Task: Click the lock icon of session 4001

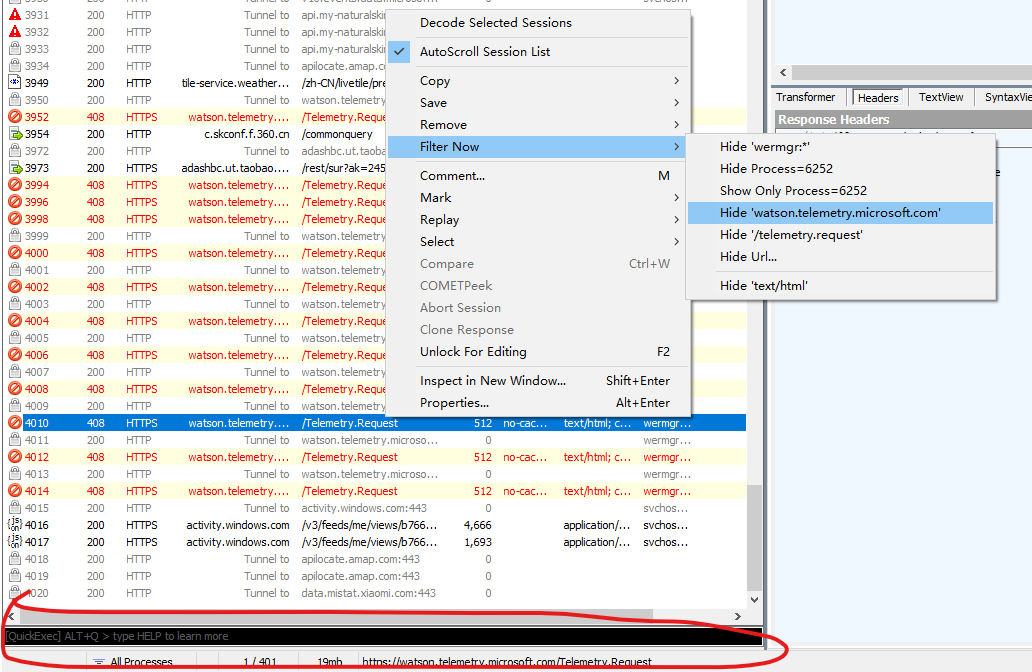Action: (x=14, y=270)
